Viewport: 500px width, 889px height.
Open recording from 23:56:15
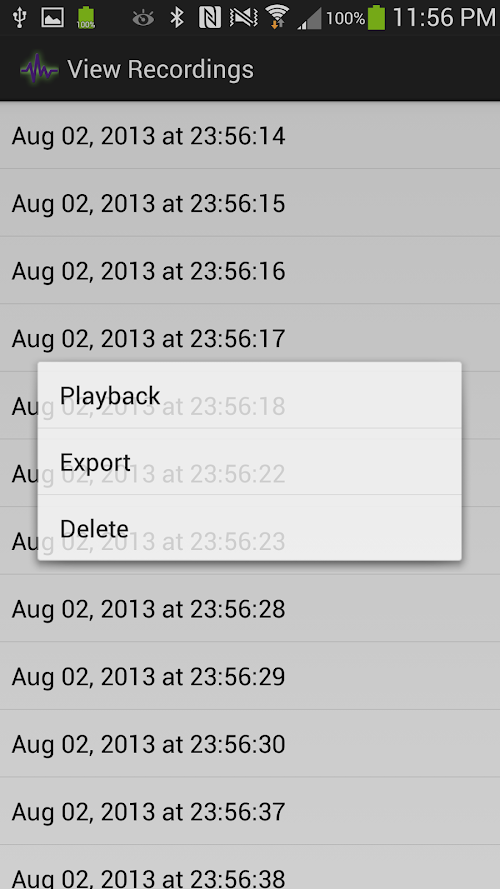pos(250,203)
